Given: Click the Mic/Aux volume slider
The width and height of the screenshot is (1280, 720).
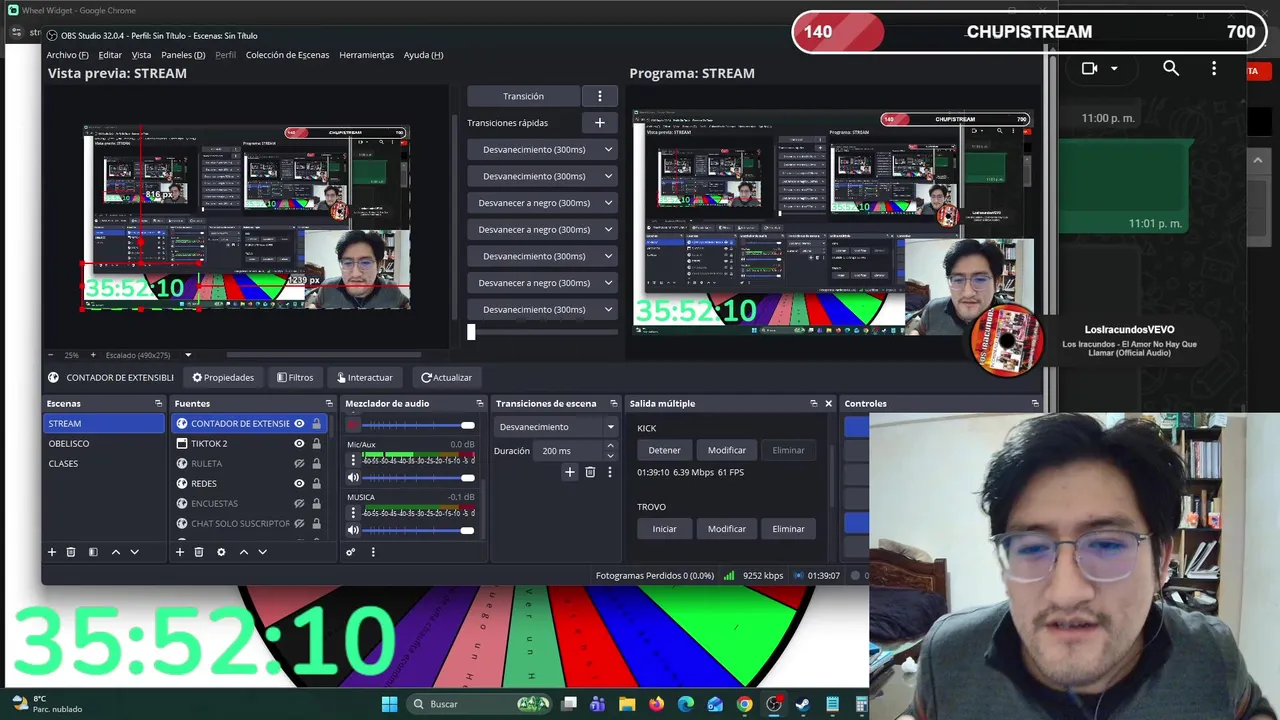Looking at the screenshot, I should (x=419, y=478).
